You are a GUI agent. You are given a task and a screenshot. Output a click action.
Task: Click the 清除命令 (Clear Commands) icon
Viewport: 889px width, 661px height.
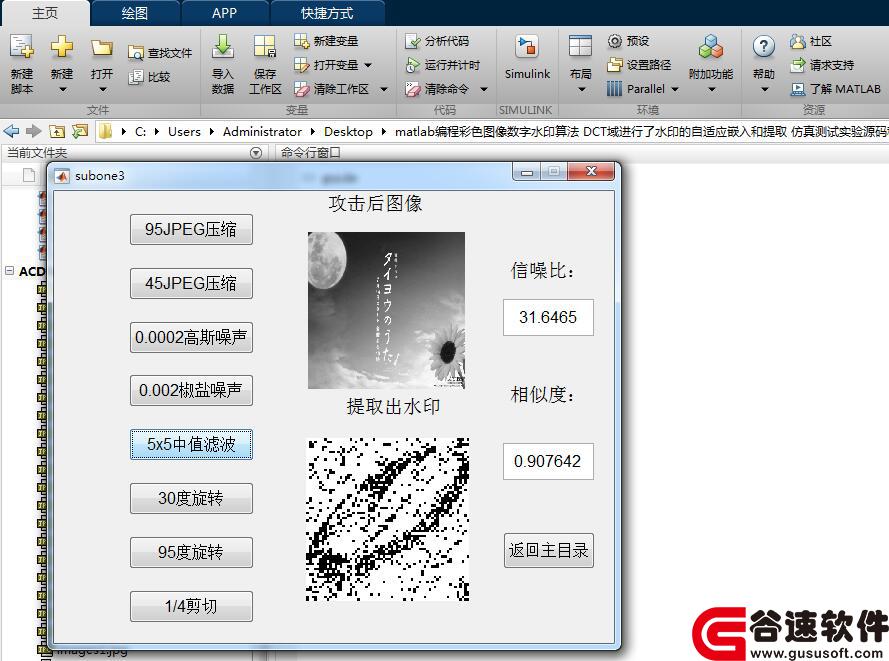[x=412, y=89]
